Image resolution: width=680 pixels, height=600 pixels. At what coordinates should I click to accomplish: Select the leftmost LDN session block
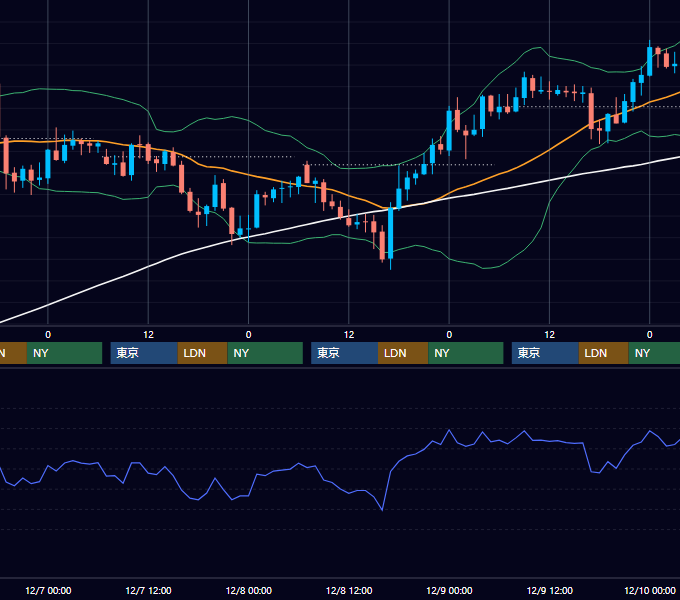coord(203,353)
